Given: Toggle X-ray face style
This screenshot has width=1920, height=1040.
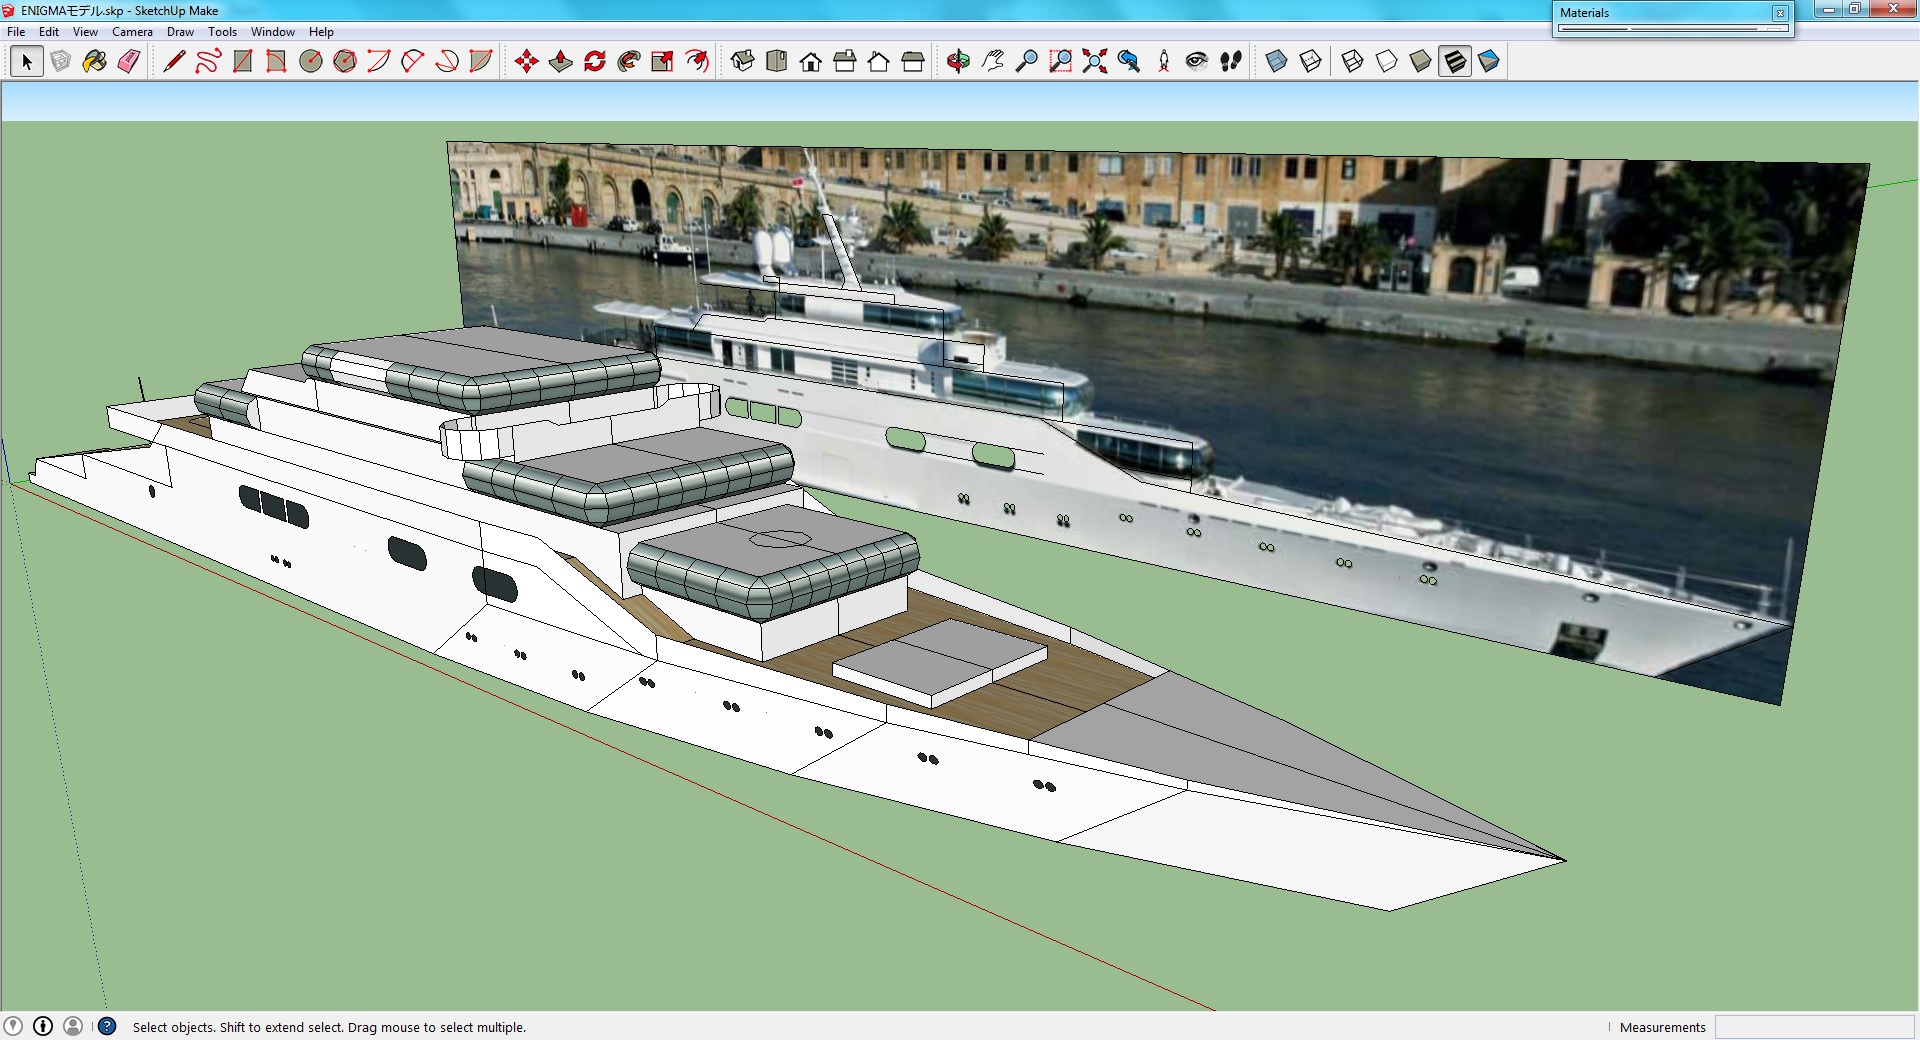Looking at the screenshot, I should click(x=1276, y=61).
